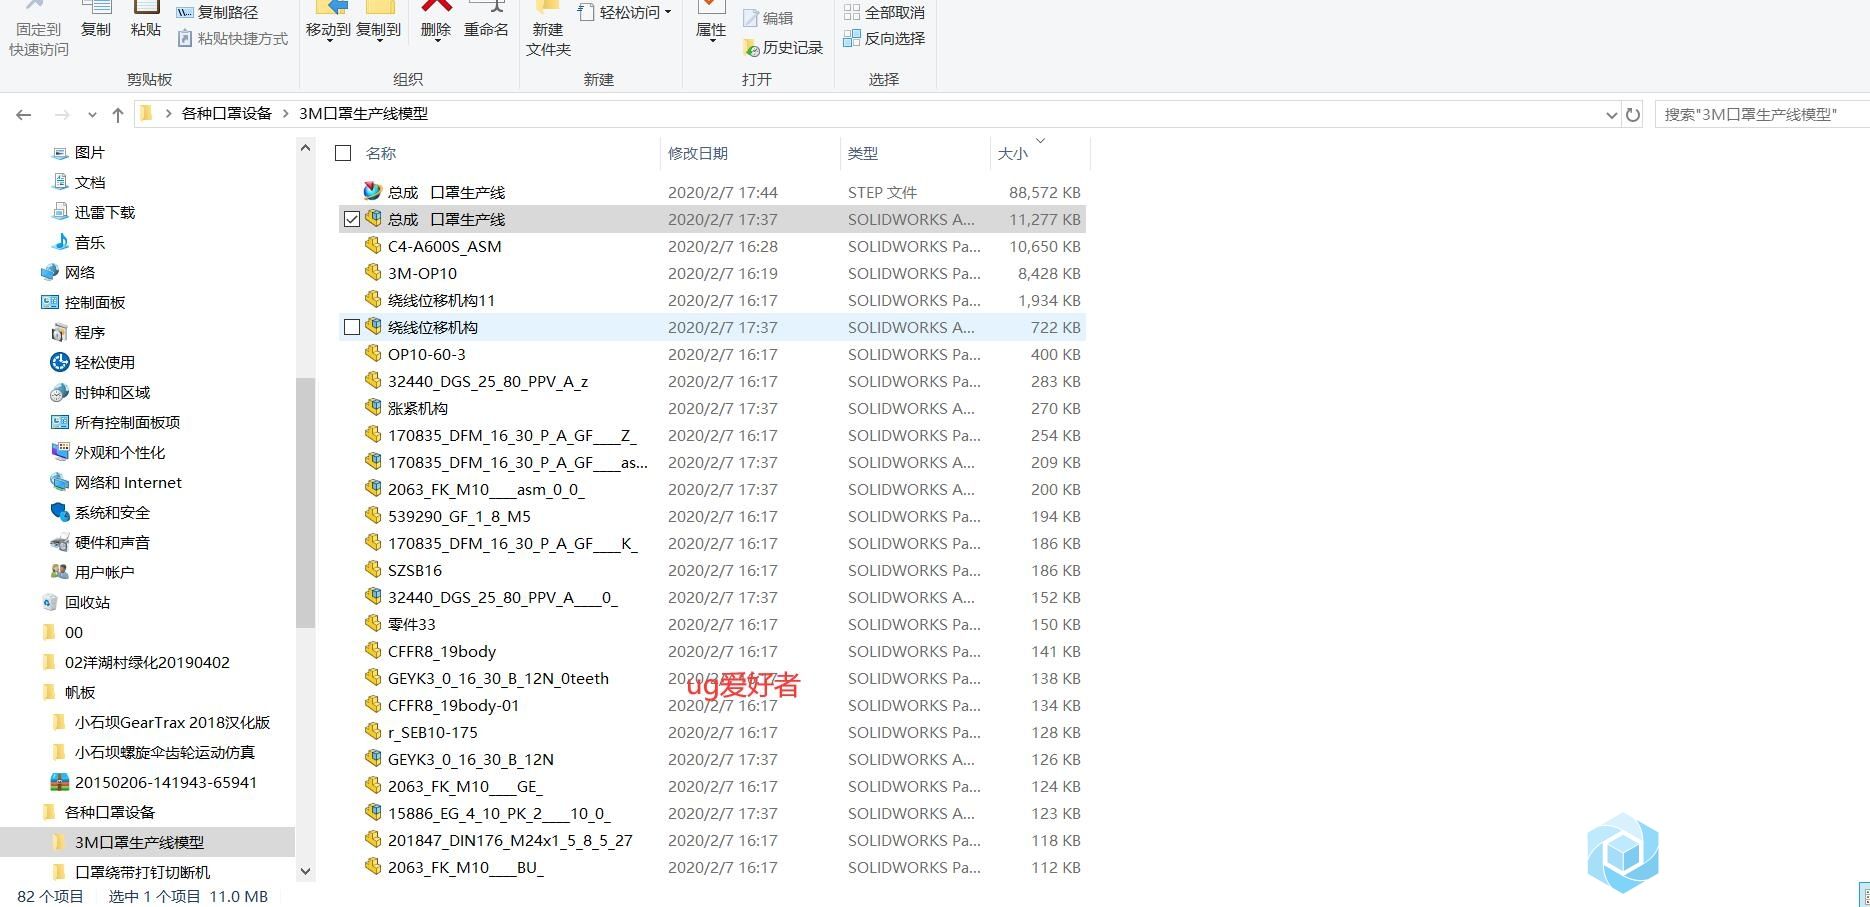Click Pin to Quick access (固定到快速访问)
1870x907 pixels.
39,30
